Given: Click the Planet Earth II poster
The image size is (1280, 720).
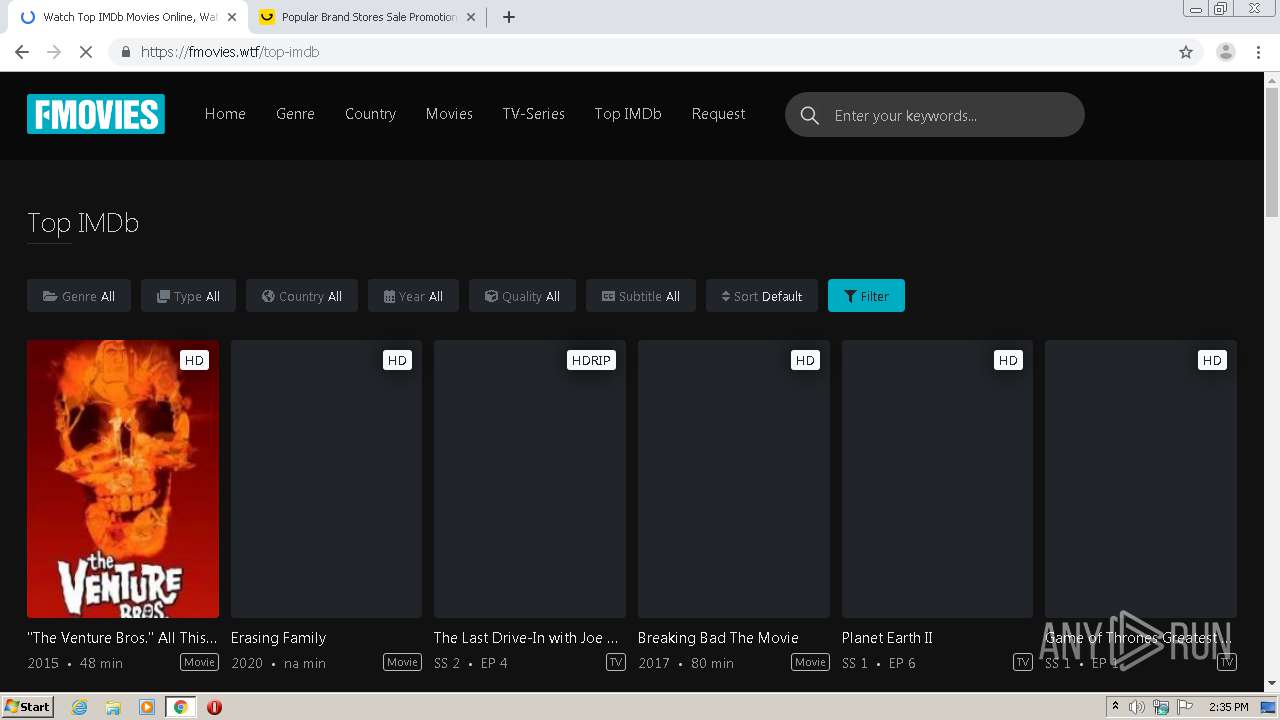Looking at the screenshot, I should [937, 479].
